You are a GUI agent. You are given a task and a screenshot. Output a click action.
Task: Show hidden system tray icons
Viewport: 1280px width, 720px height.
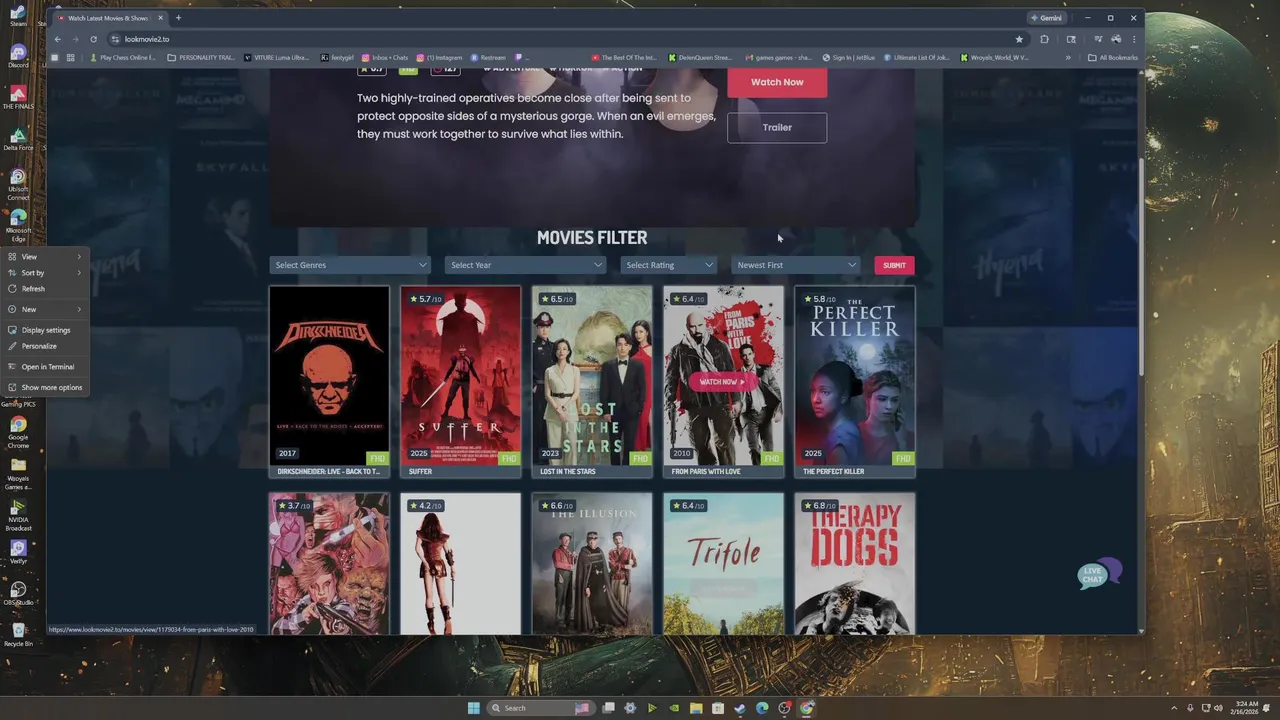coord(1175,708)
